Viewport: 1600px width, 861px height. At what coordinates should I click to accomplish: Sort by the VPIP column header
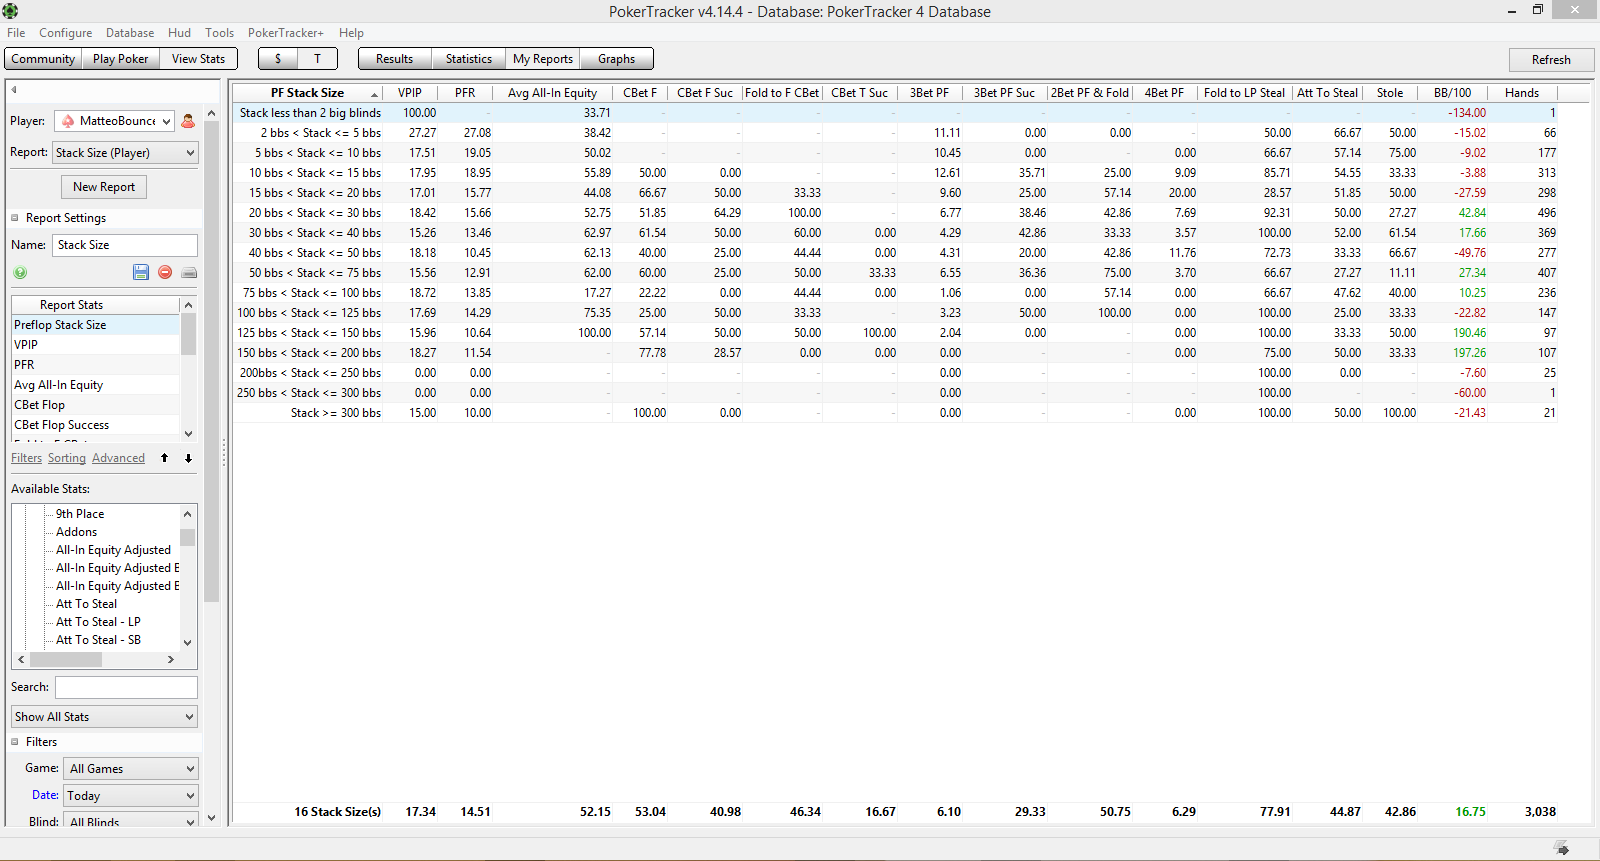coord(410,93)
